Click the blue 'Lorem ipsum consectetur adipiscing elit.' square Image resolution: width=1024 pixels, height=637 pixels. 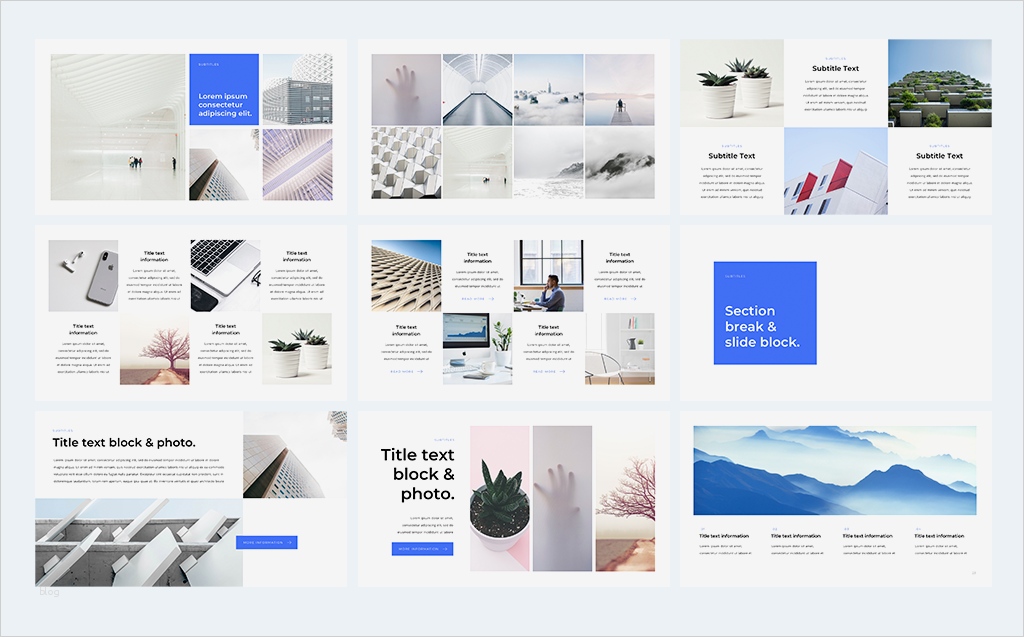[224, 90]
